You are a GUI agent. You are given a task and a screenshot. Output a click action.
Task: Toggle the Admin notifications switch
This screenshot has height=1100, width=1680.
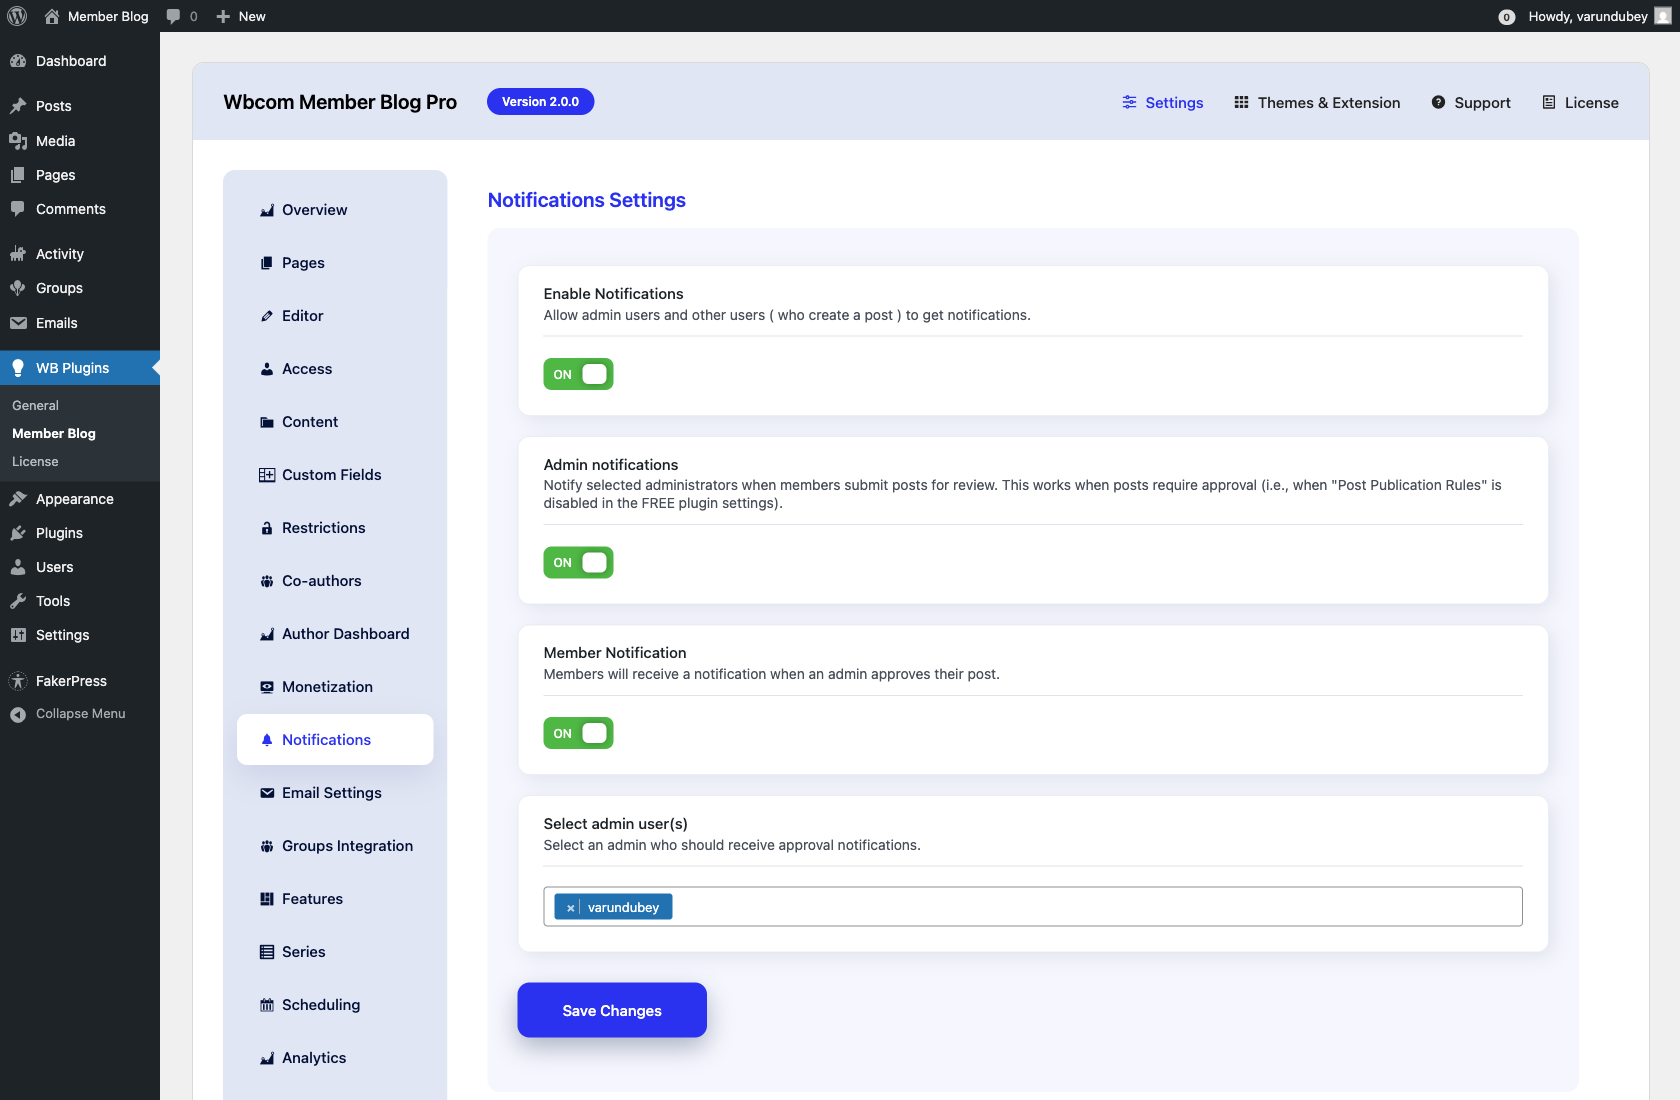click(578, 563)
